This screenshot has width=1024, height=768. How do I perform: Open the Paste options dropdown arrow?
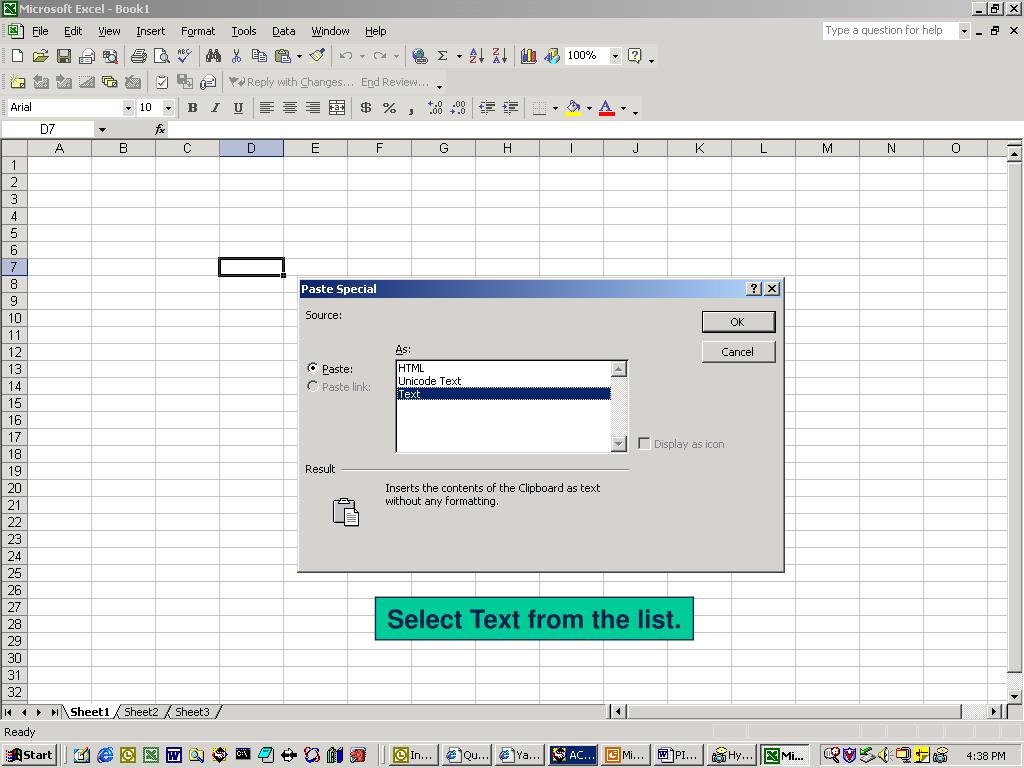tap(300, 56)
